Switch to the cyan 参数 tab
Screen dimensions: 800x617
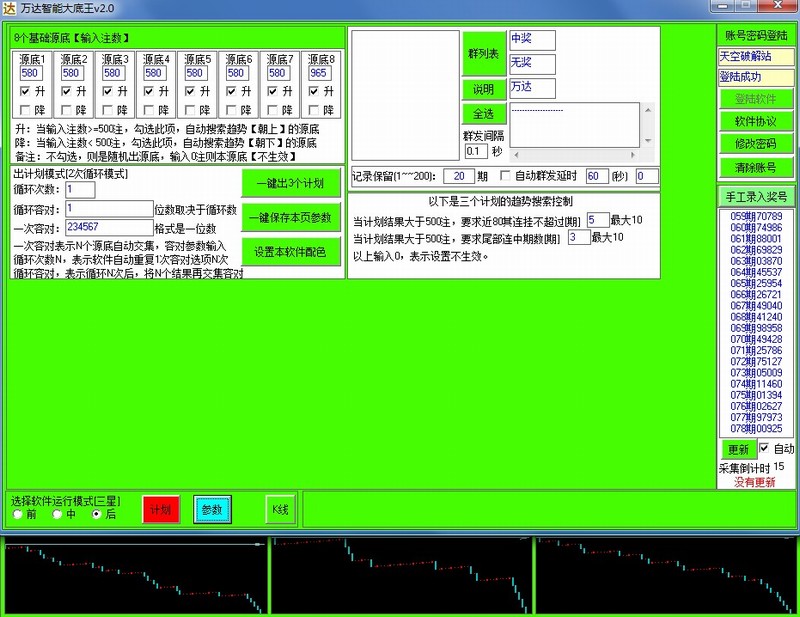point(212,509)
